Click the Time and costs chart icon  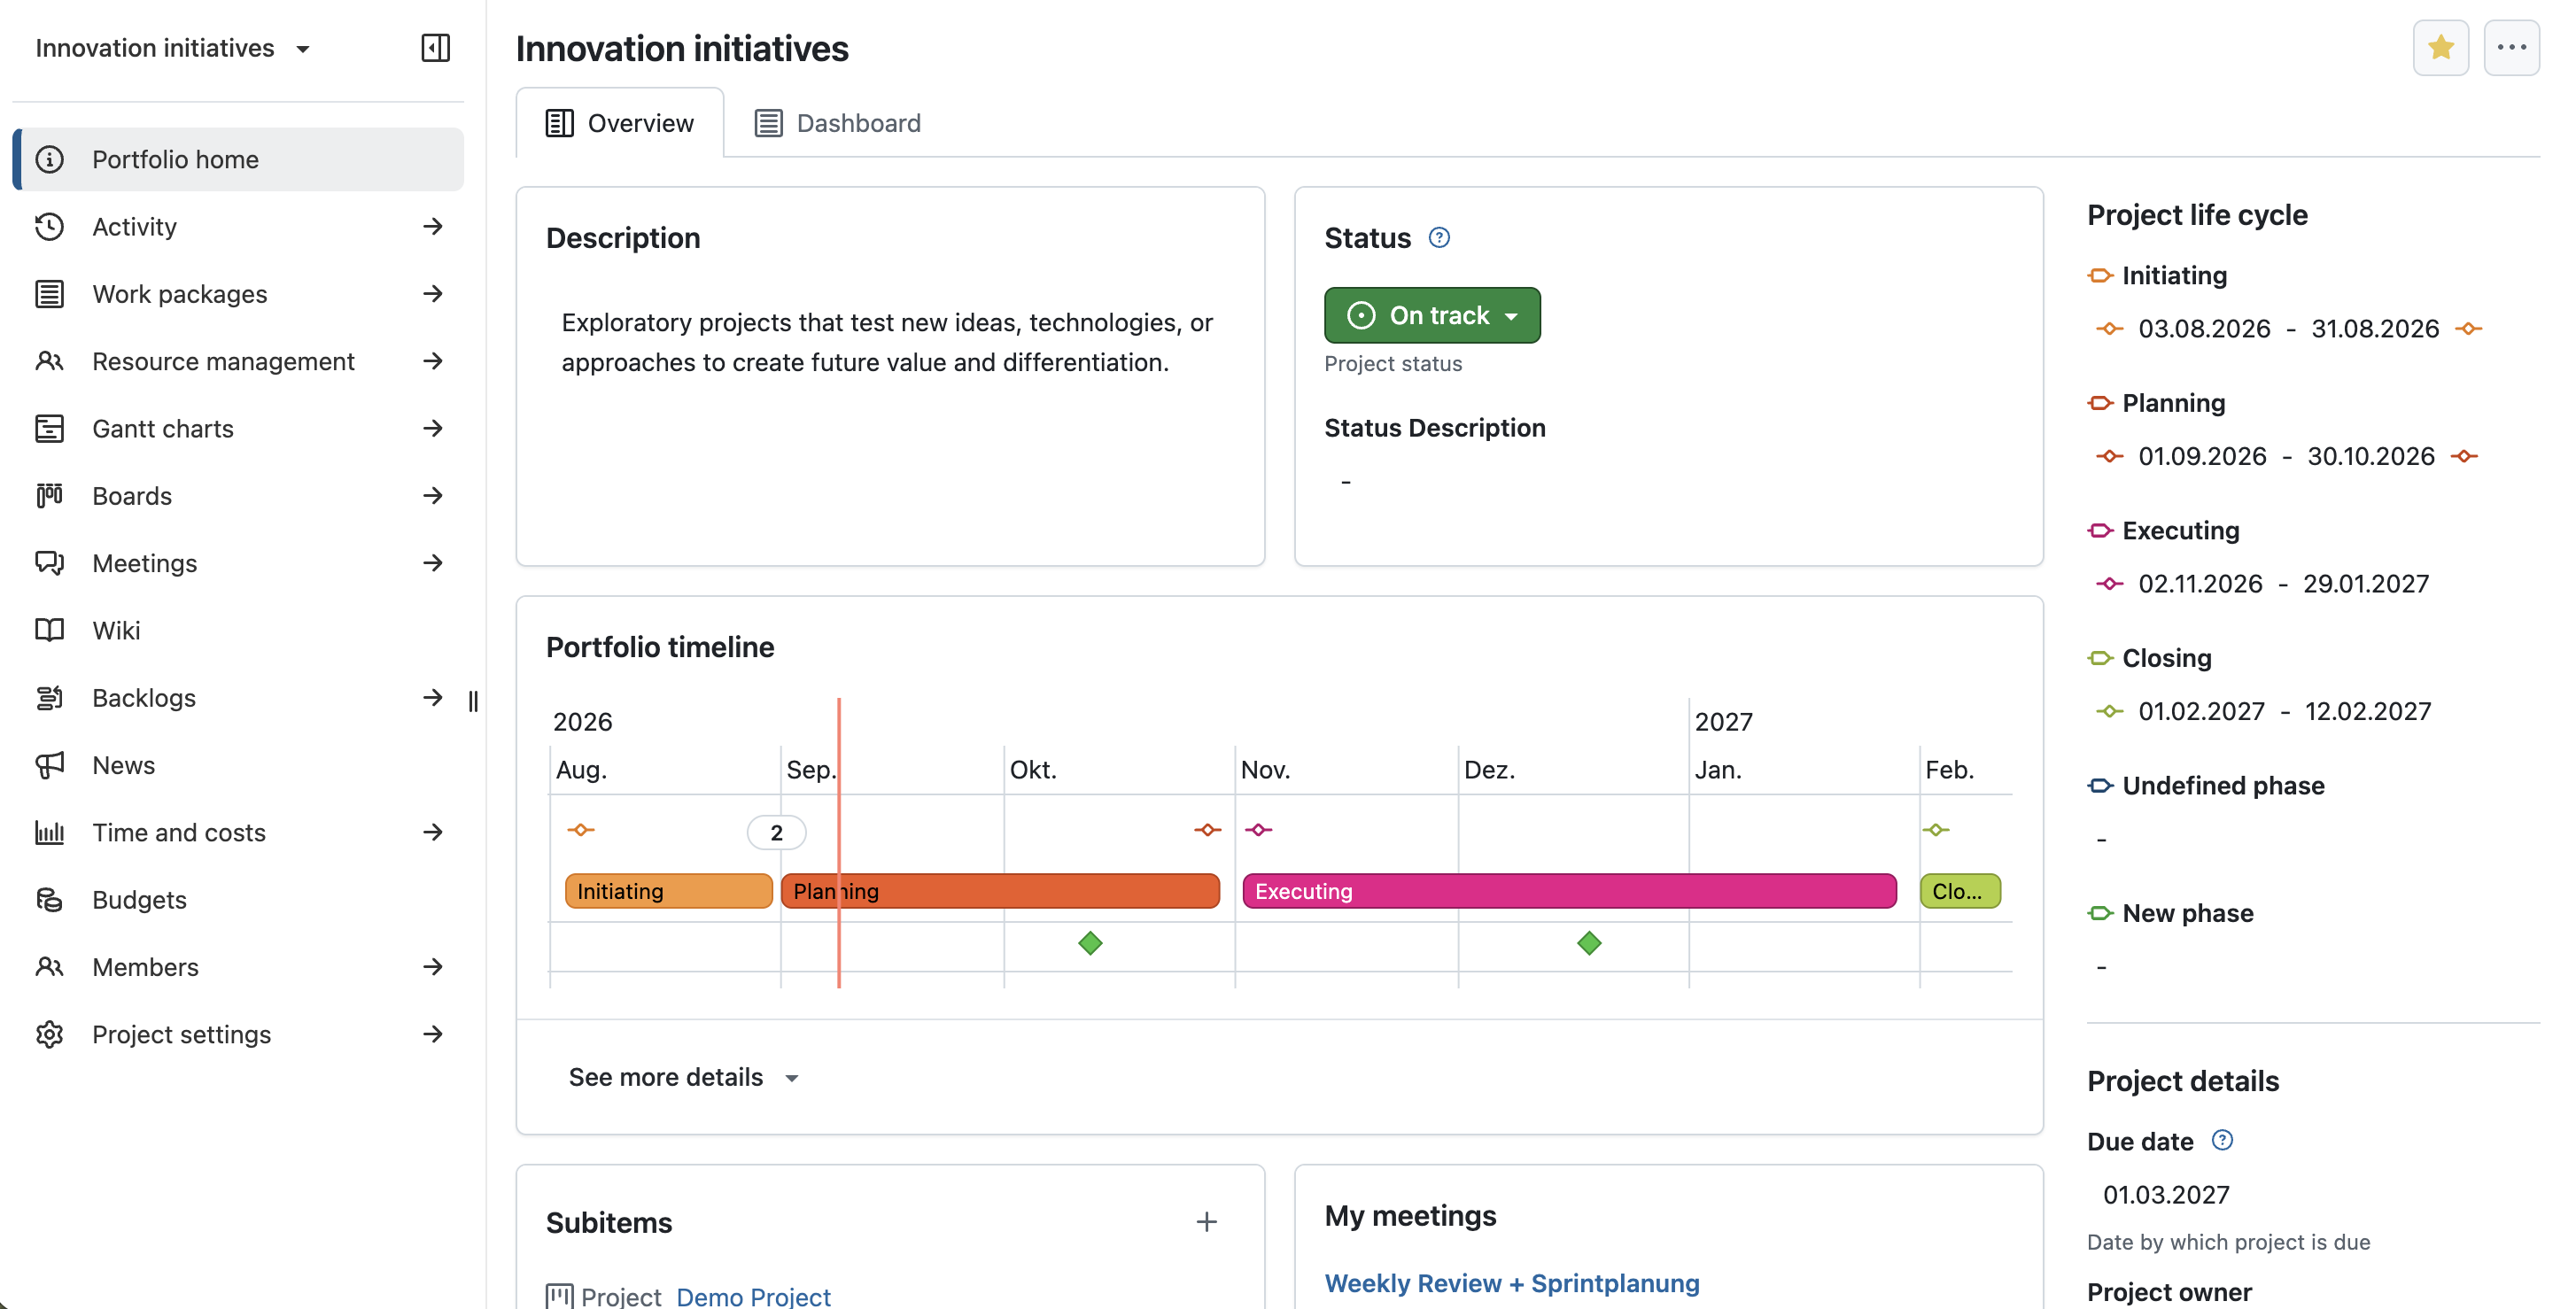point(49,833)
